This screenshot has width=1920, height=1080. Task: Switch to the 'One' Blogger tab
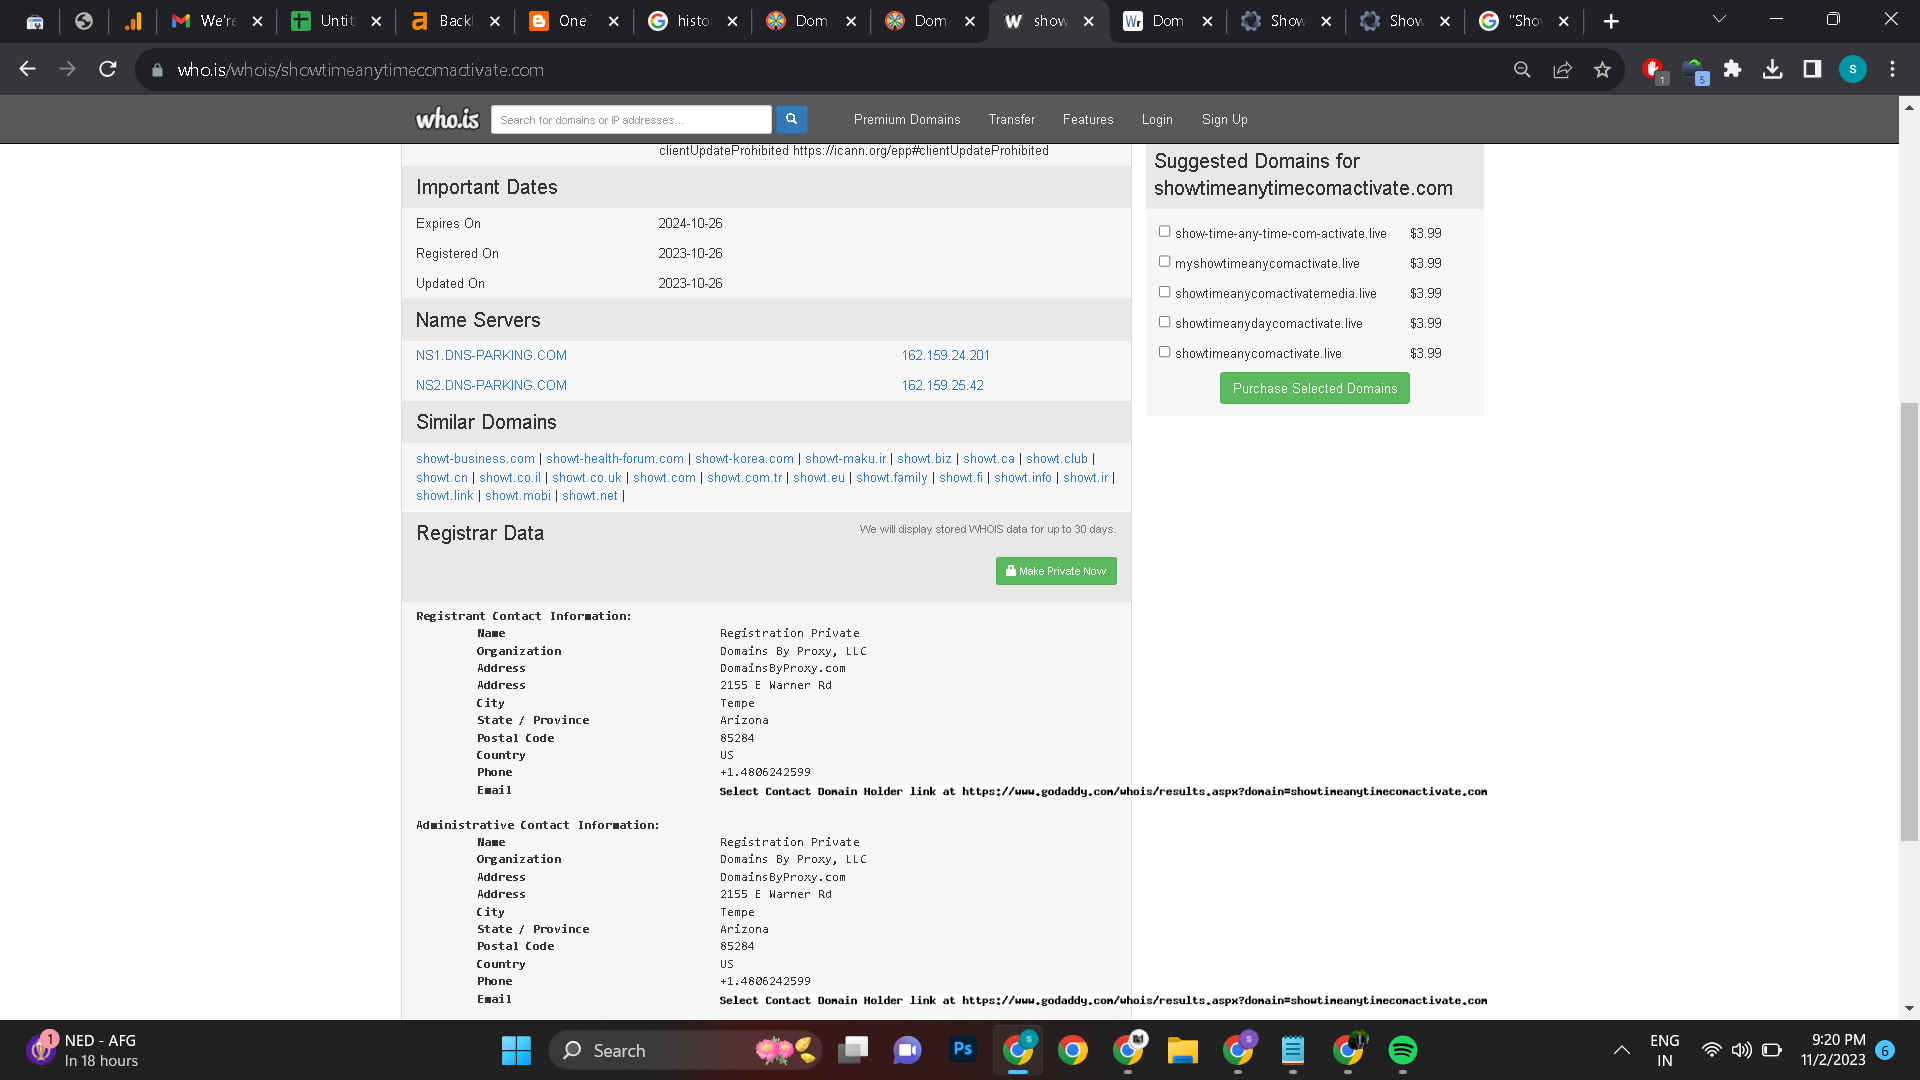coord(573,21)
